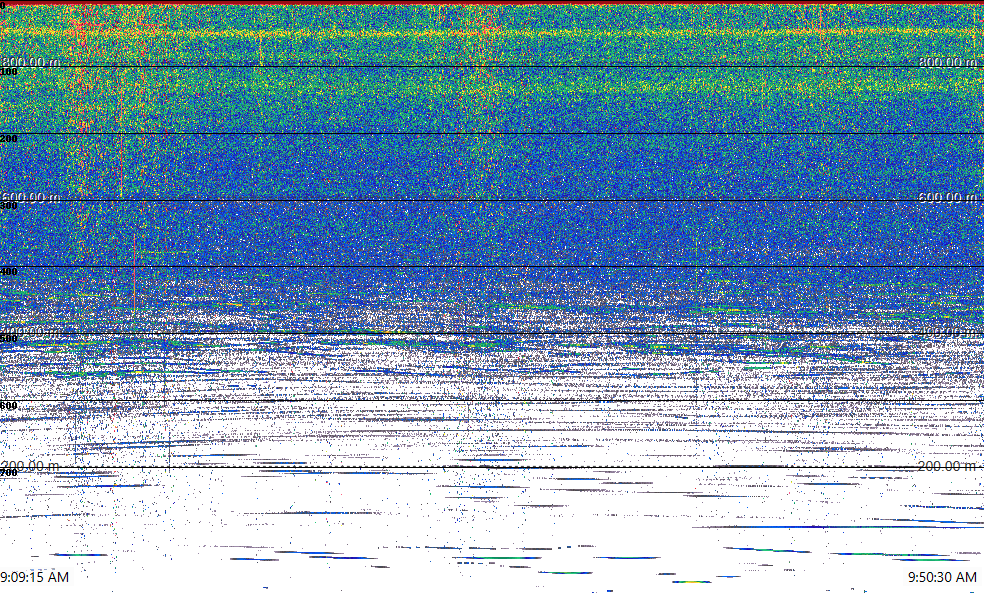Viewport: 984px width, 594px height.
Task: Select the left-side 200.00 m range label
Action: tap(31, 466)
